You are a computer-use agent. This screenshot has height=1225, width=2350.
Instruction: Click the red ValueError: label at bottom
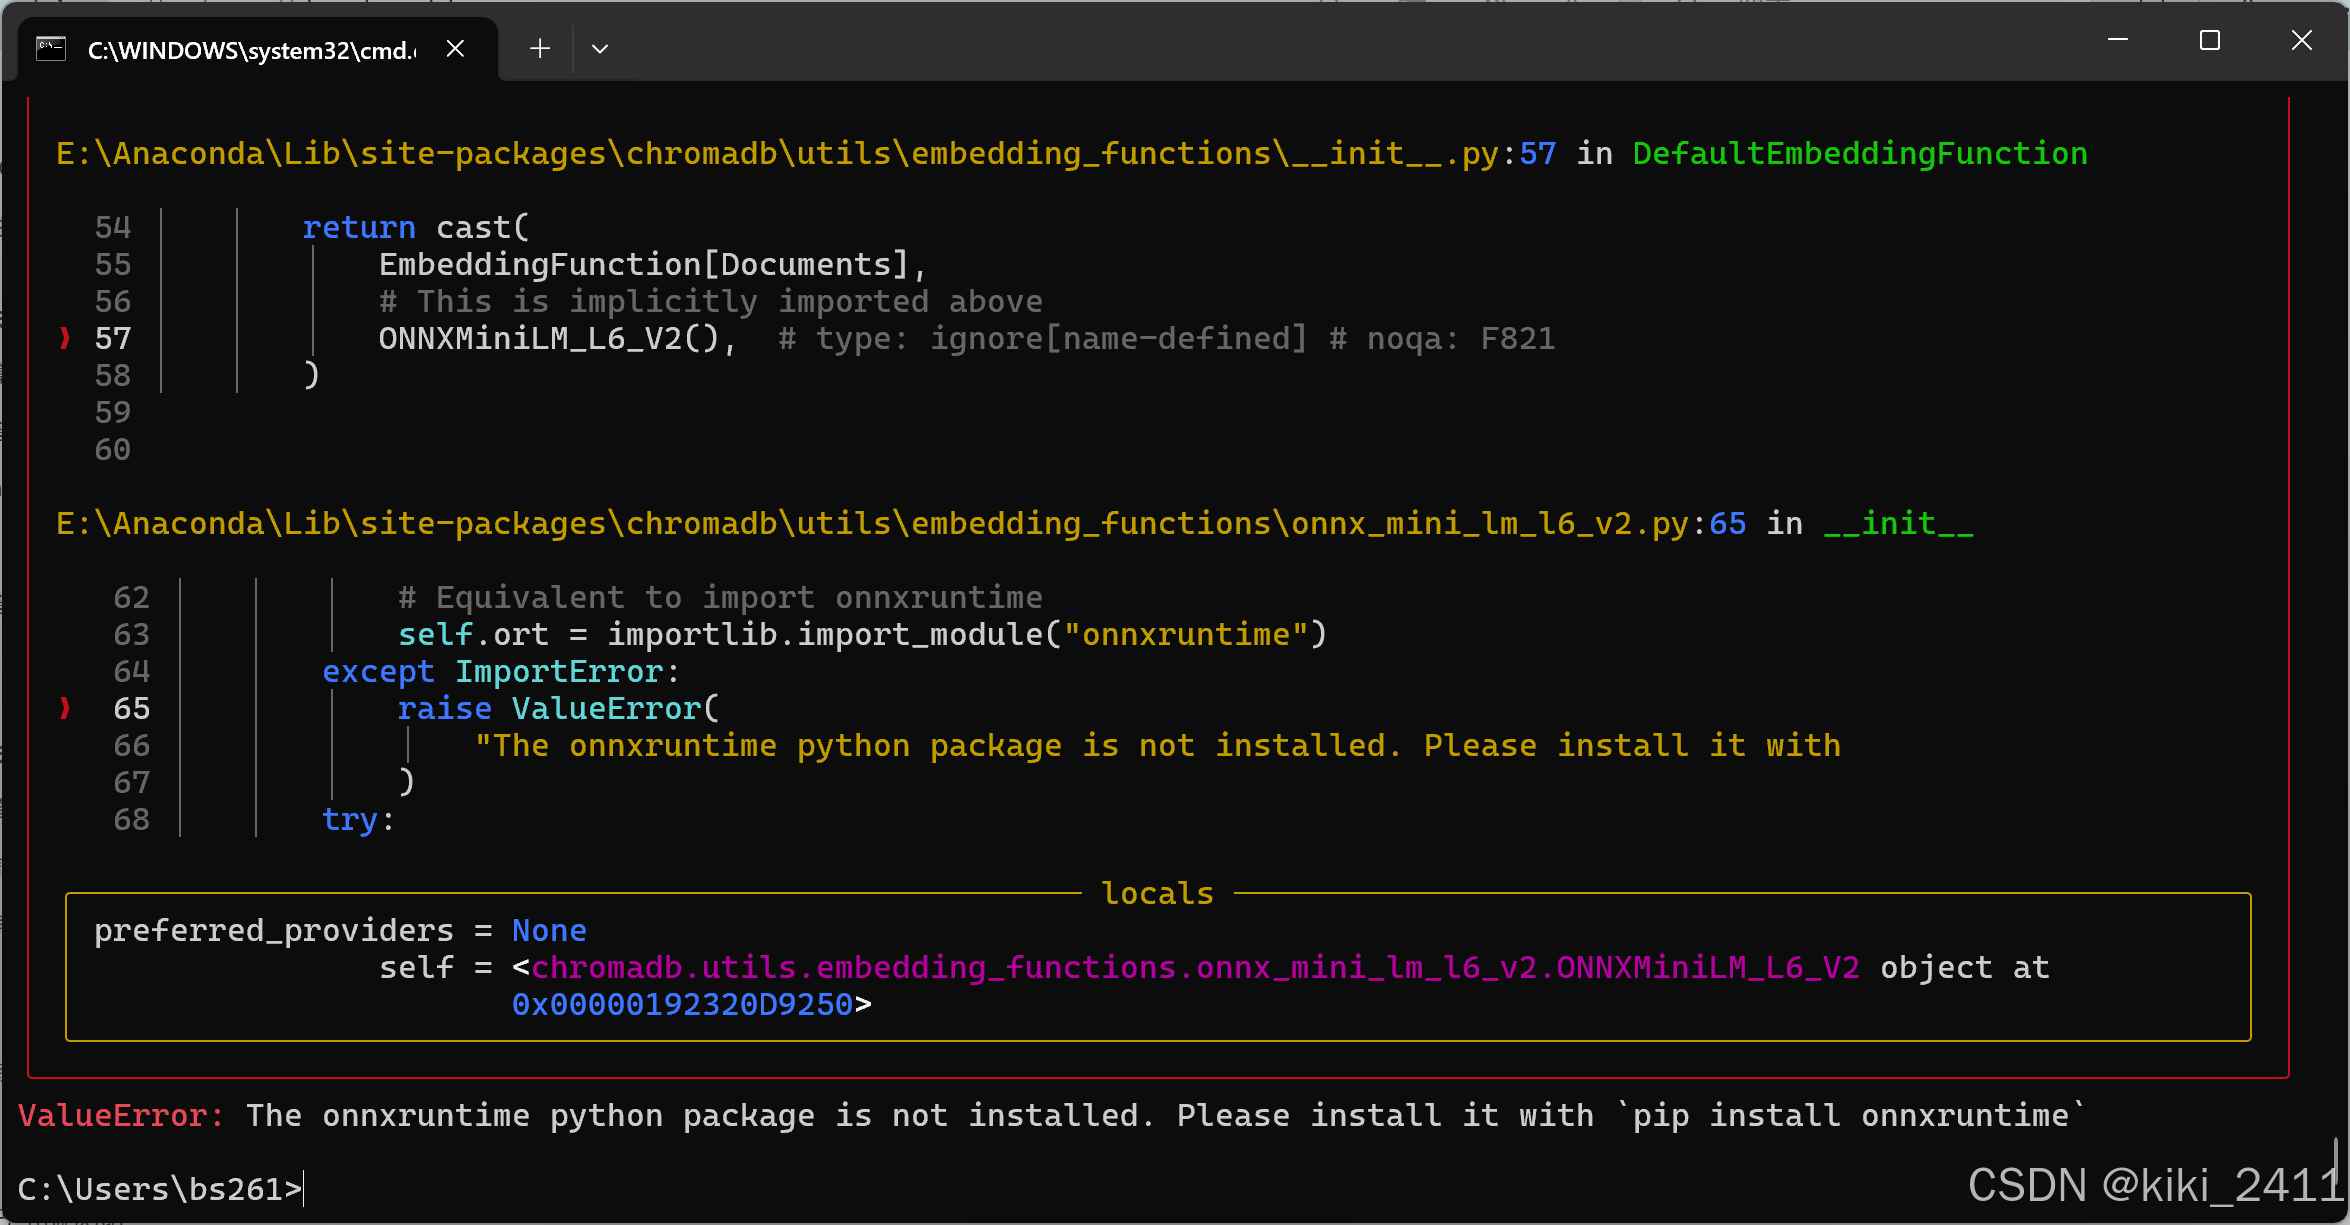click(121, 1116)
